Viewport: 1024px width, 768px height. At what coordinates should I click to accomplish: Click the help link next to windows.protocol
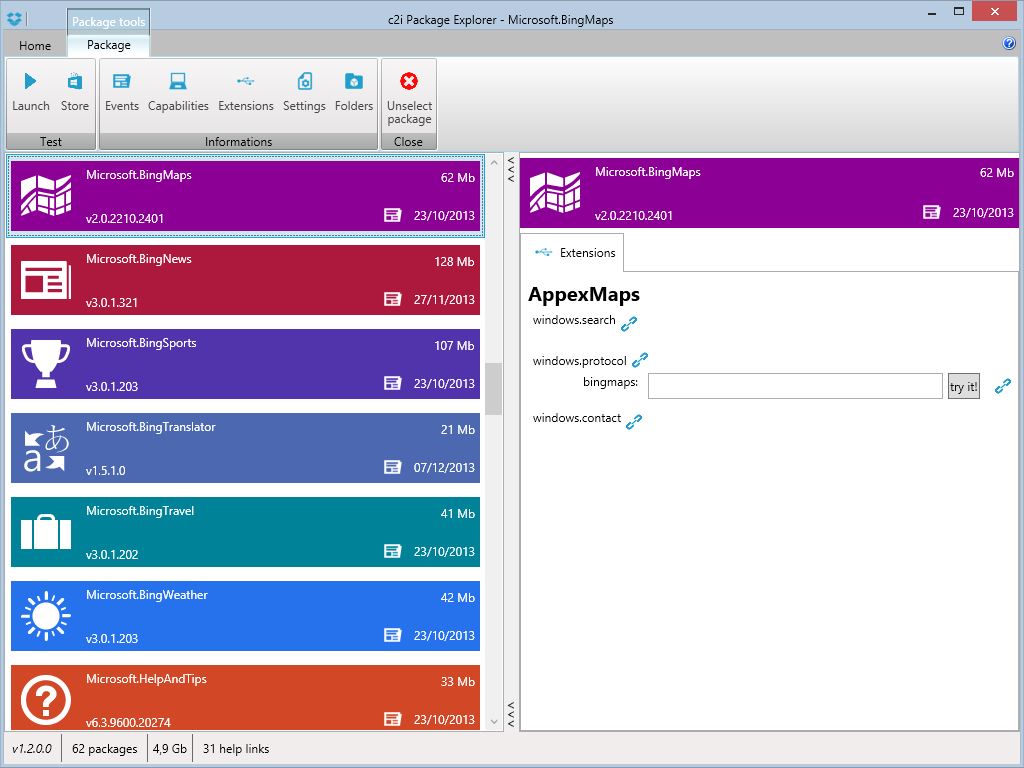coord(640,360)
